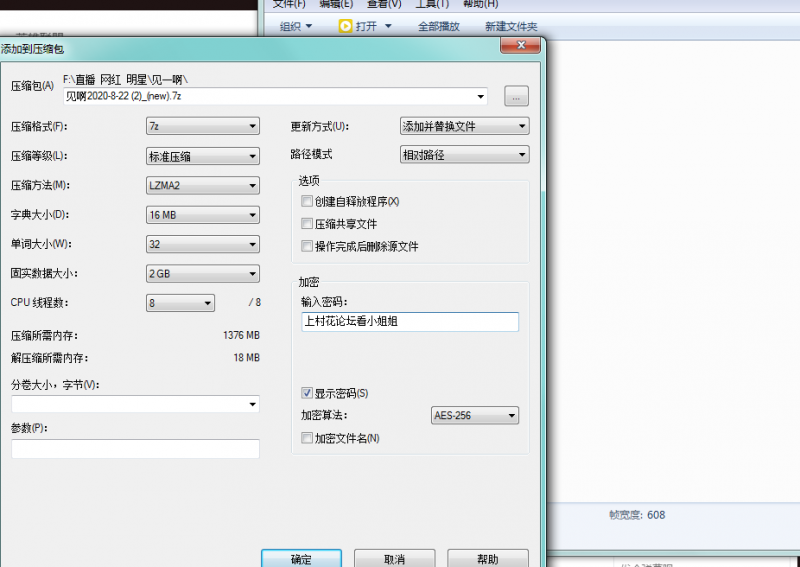Open the 更新方式 dropdown
The height and width of the screenshot is (567, 800).
(x=463, y=126)
